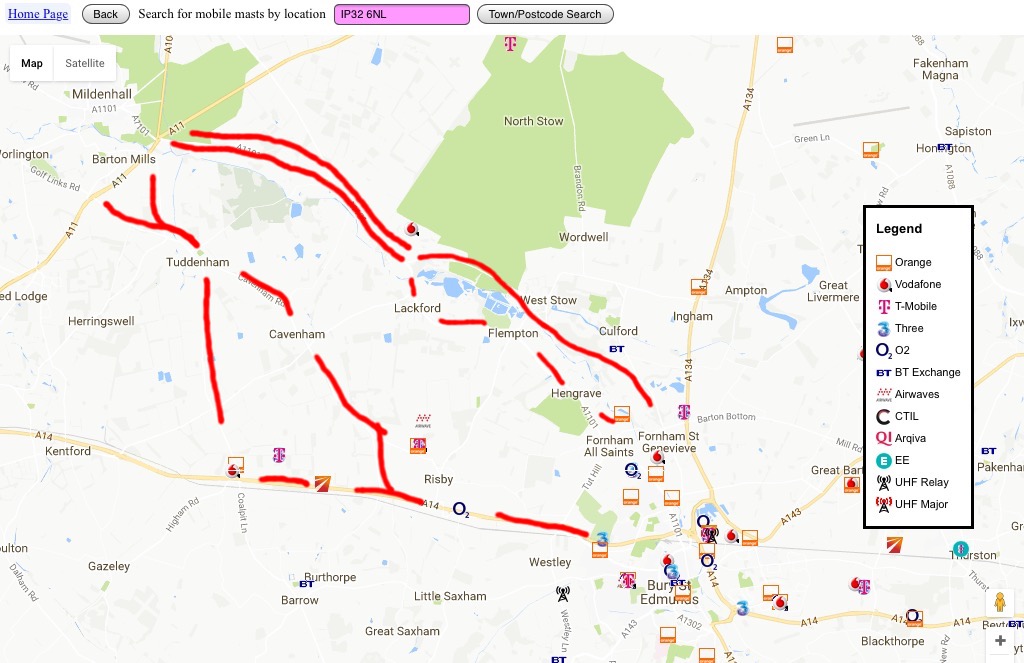Switch to Satellite map view
The image size is (1024, 663).
(x=84, y=63)
